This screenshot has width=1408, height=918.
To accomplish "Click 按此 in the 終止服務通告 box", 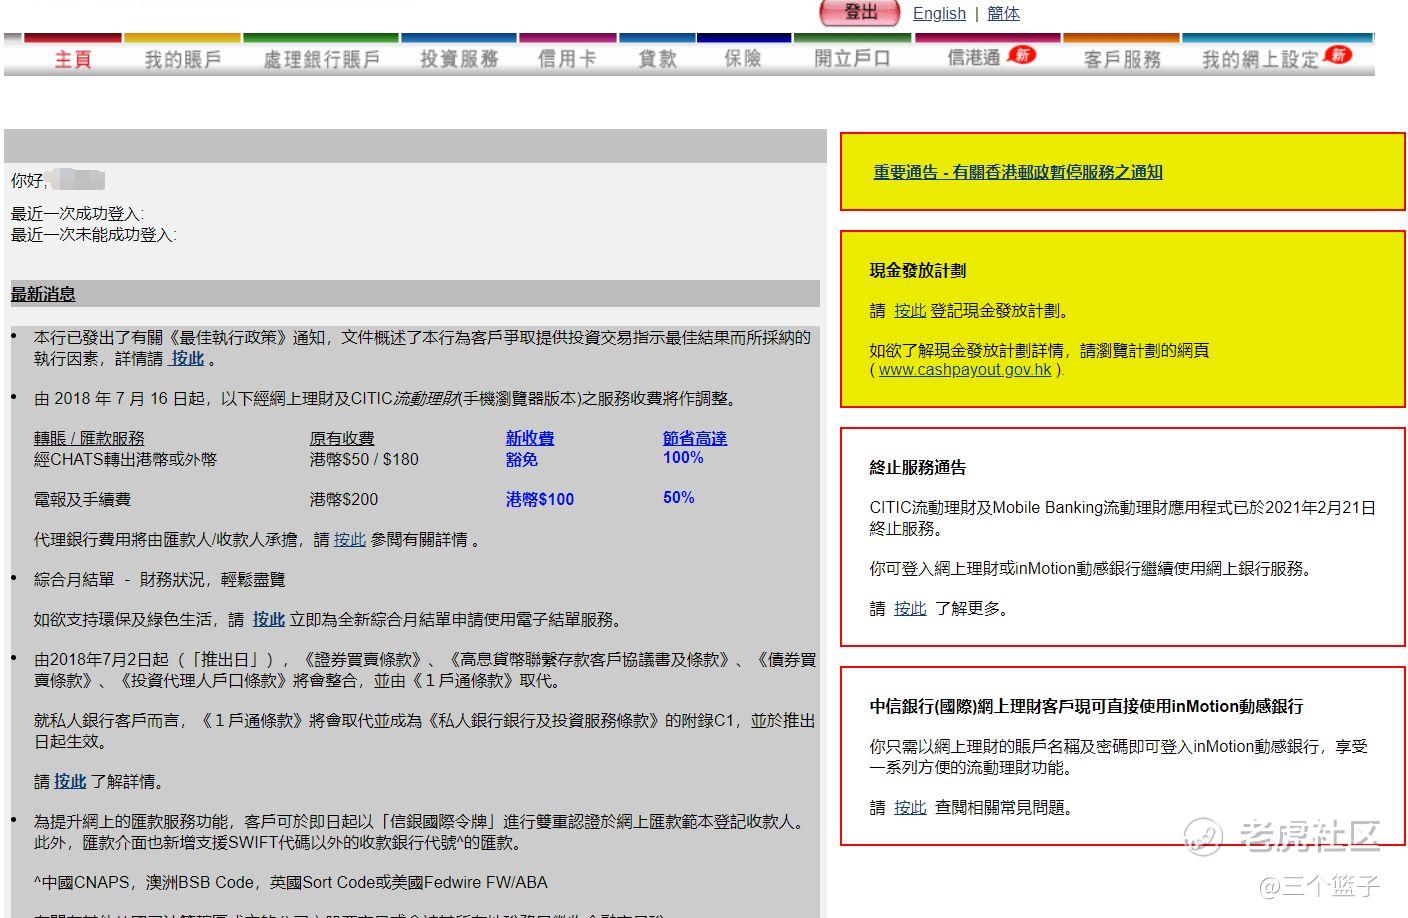I will point(909,608).
